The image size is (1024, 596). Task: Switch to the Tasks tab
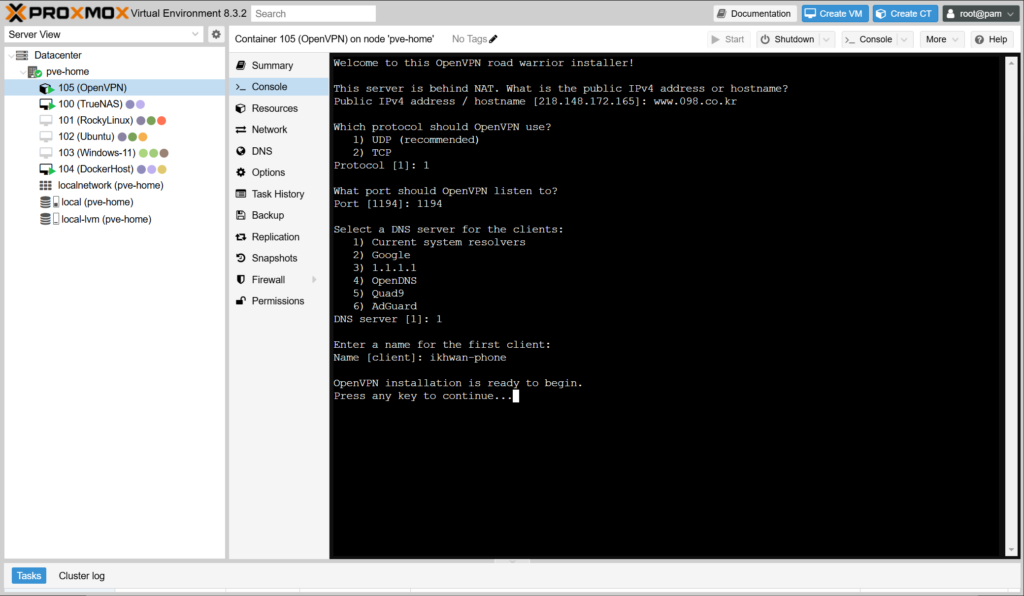pyautogui.click(x=29, y=576)
